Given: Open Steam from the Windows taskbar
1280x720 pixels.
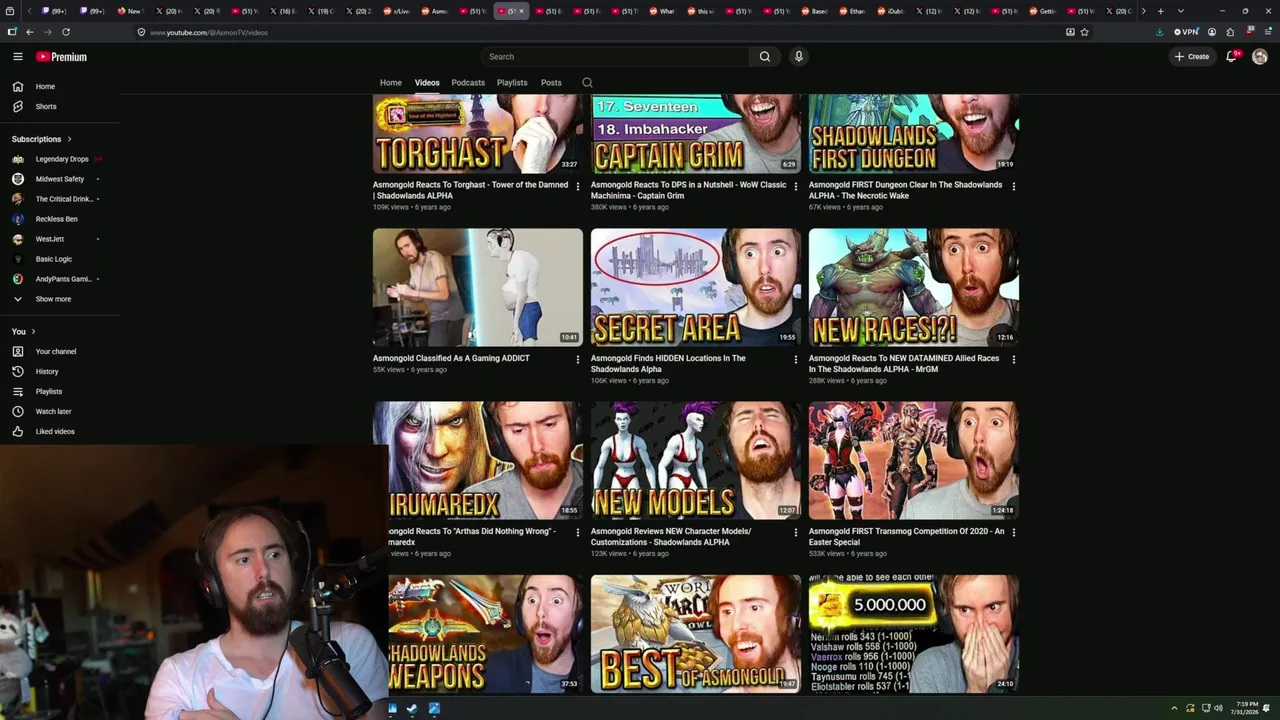Looking at the screenshot, I should coord(412,709).
